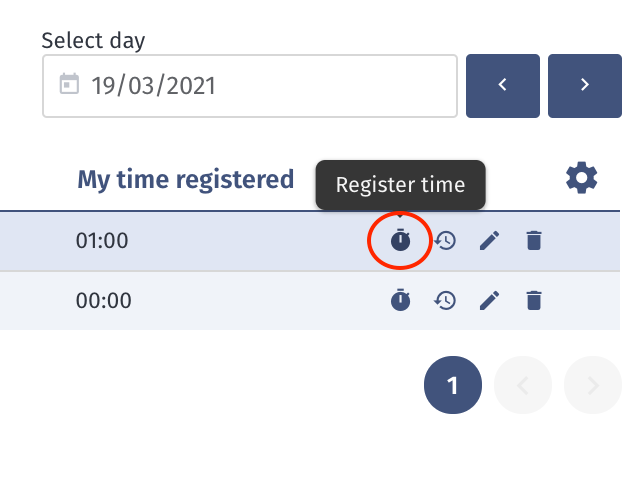Image resolution: width=640 pixels, height=496 pixels.
Task: Edit the 00:00 entry with pencil icon
Action: click(489, 300)
